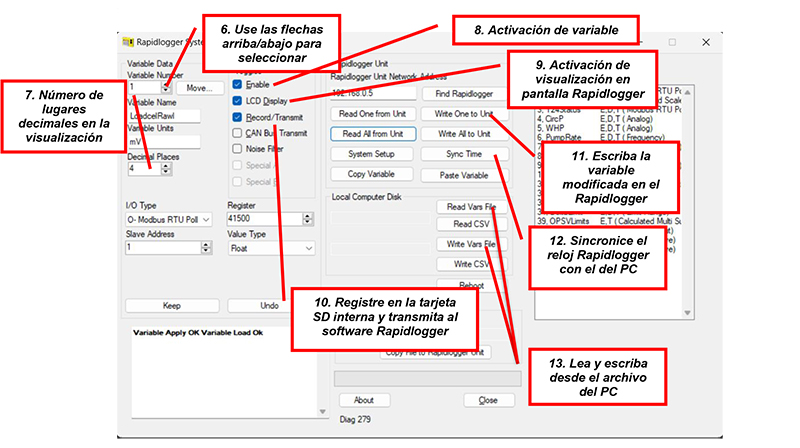Click the Move... button
The height and width of the screenshot is (448, 800).
pyautogui.click(x=200, y=88)
